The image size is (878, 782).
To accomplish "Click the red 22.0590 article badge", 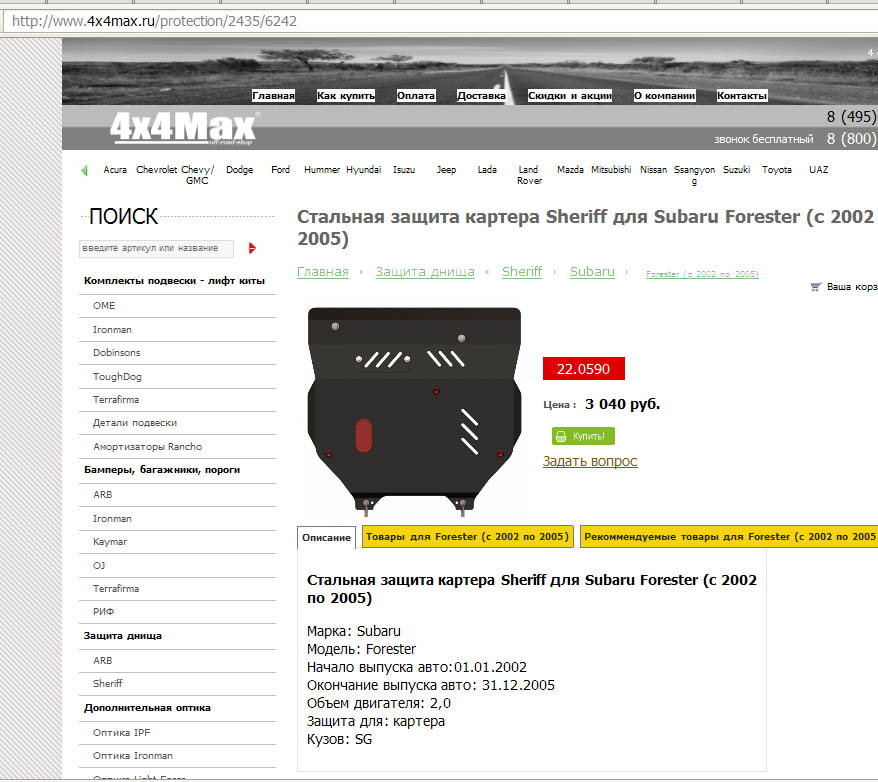I will point(583,369).
